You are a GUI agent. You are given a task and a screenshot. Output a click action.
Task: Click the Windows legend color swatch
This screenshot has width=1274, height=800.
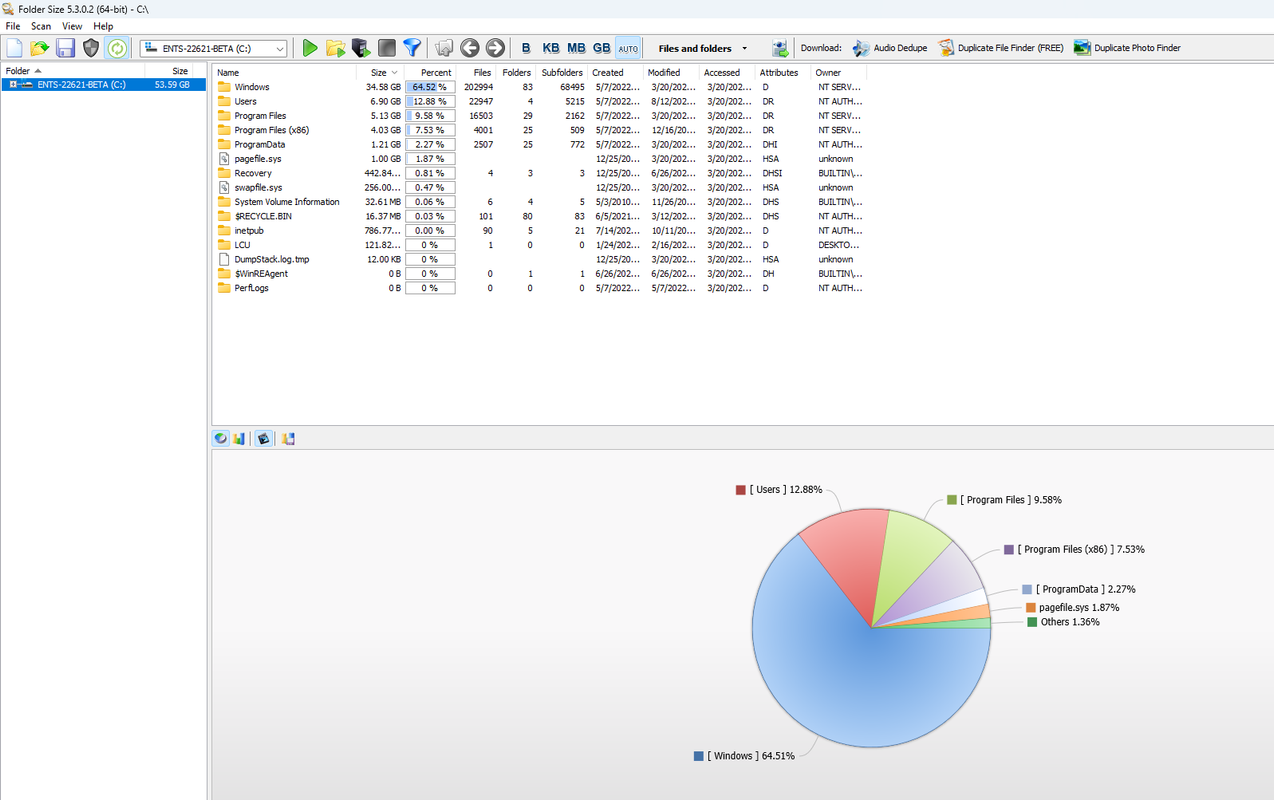[698, 756]
